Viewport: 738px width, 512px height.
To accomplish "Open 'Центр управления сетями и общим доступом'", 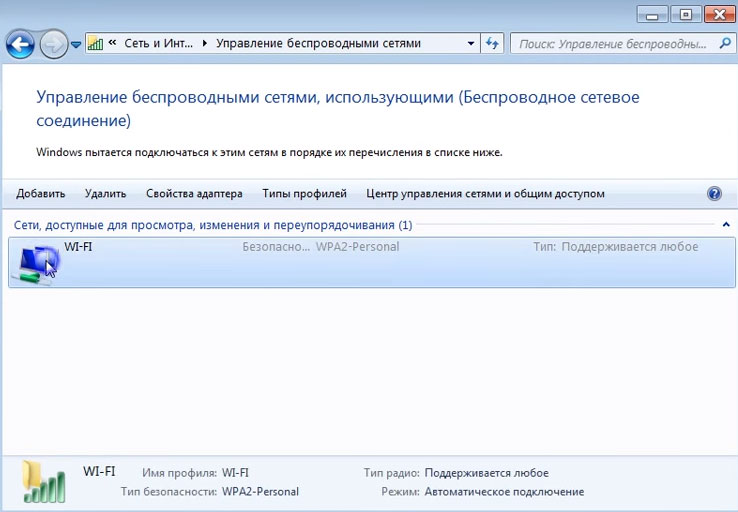I will (x=485, y=193).
